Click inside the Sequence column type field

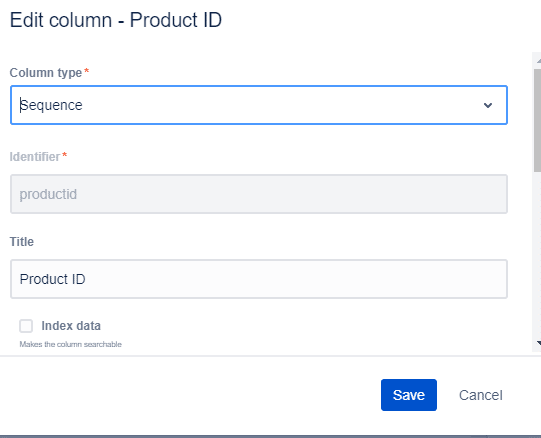(259, 105)
